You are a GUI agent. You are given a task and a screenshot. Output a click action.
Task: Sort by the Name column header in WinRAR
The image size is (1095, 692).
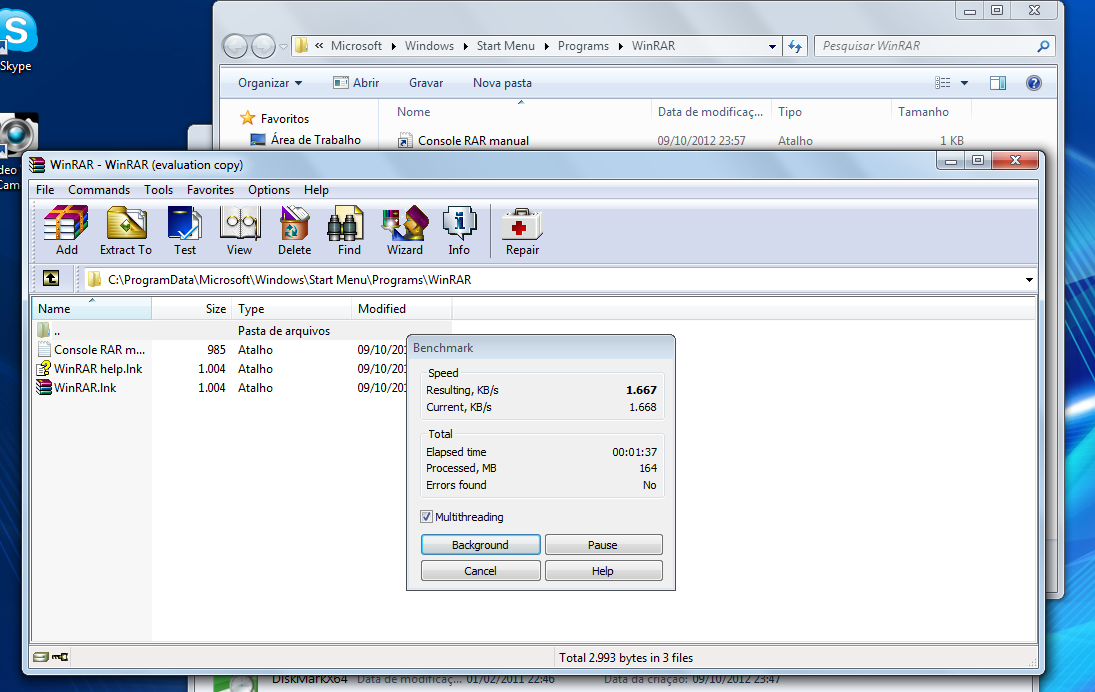[x=91, y=309]
